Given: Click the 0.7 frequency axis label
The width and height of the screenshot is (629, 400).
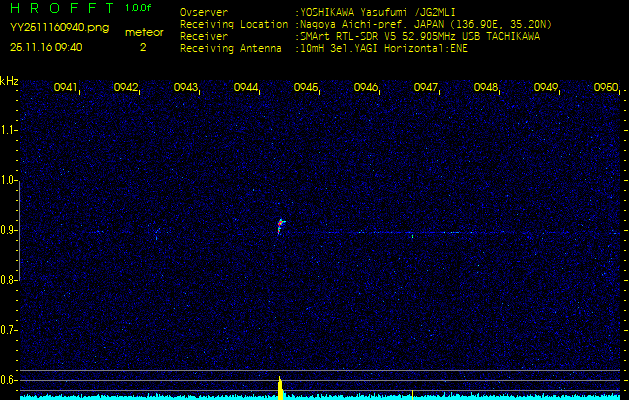Looking at the screenshot, I should [9, 330].
